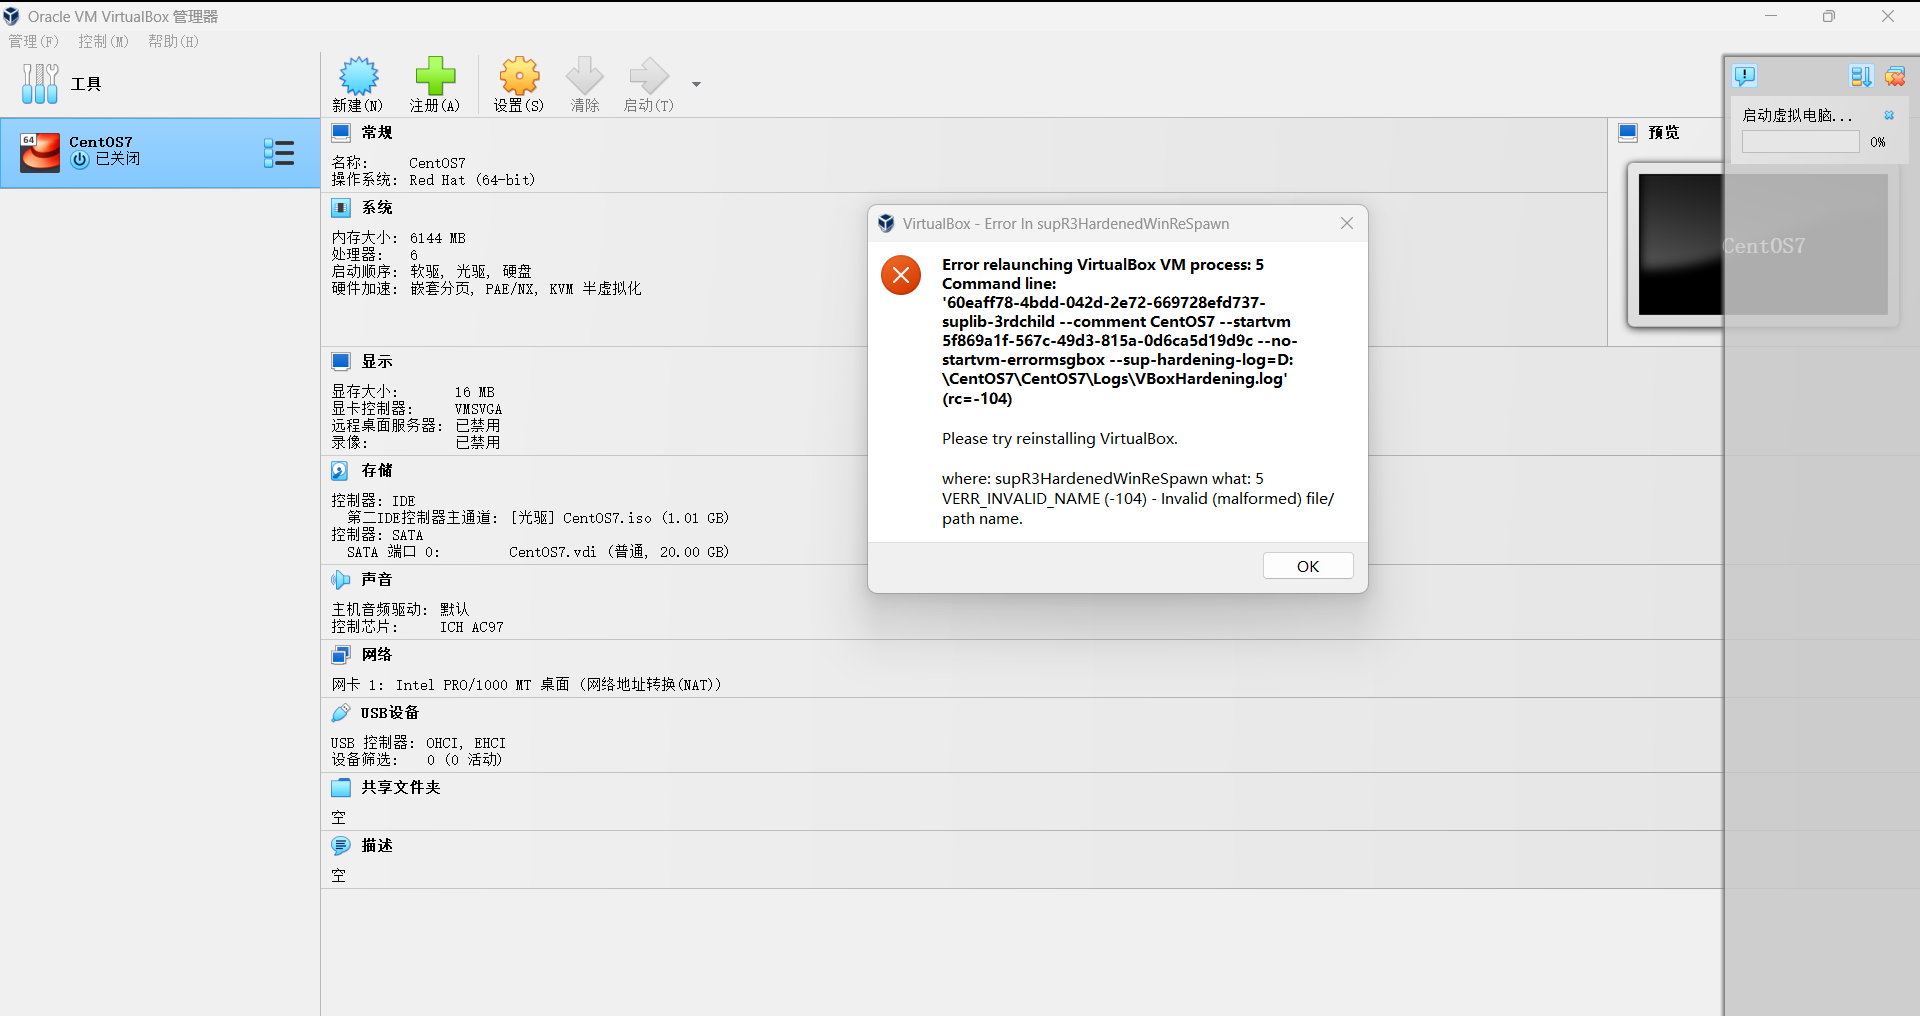Image resolution: width=1920 pixels, height=1016 pixels.
Task: Click the 'Please try reinstalling VirtualBox.' message
Action: click(1060, 439)
